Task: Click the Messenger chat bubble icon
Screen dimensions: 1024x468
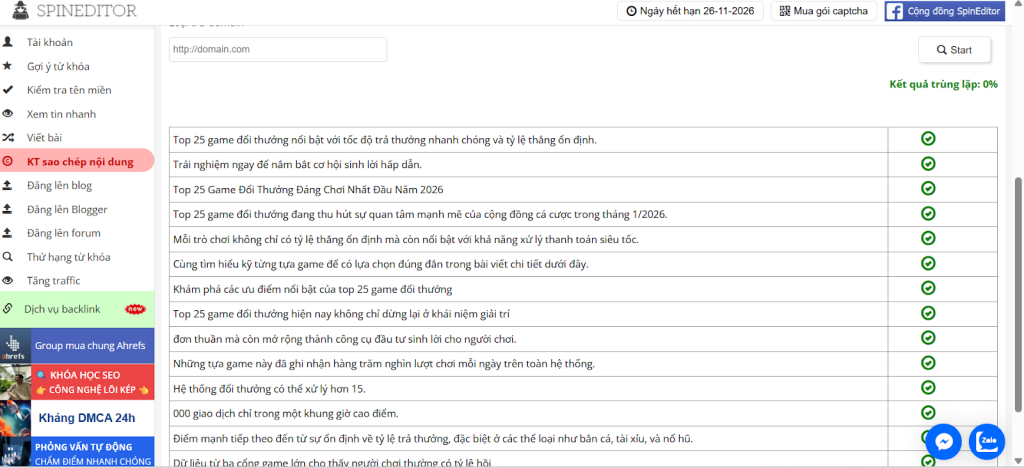Action: point(943,441)
